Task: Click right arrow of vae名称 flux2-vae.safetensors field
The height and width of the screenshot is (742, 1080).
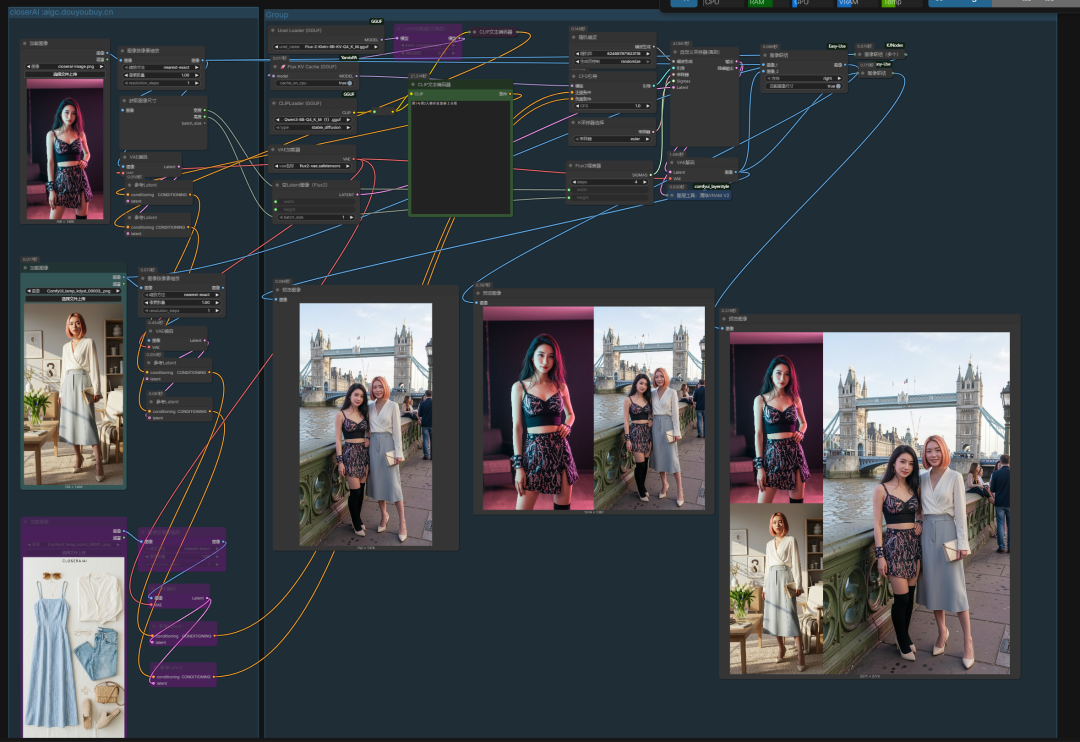Action: click(x=350, y=166)
